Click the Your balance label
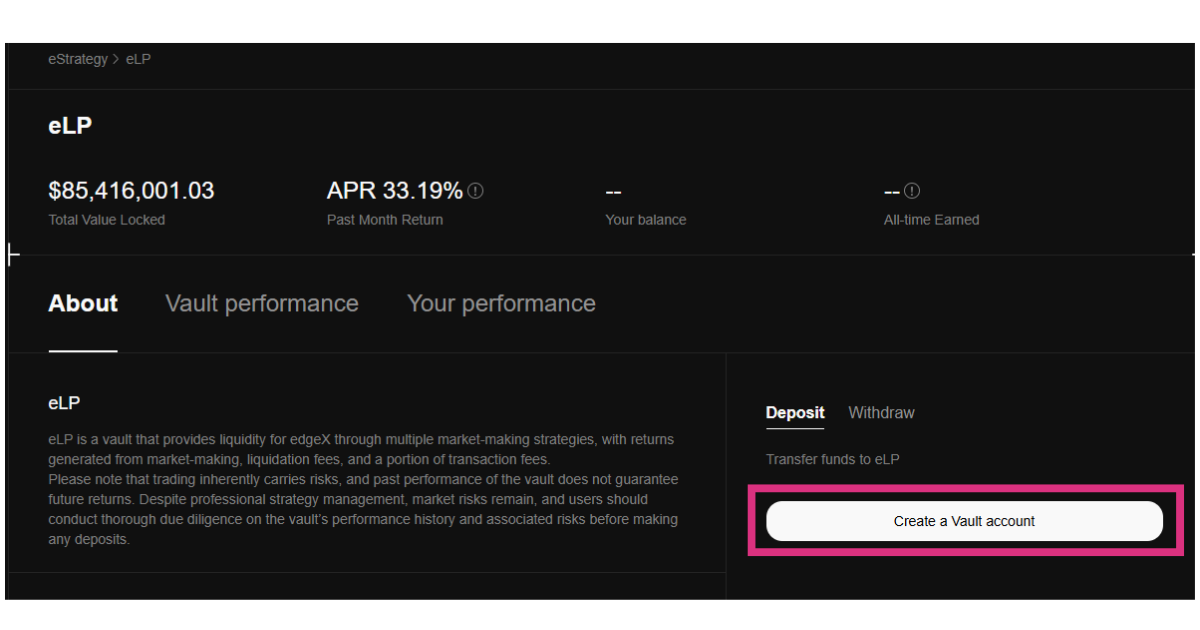The width and height of the screenshot is (1200, 630). (645, 220)
